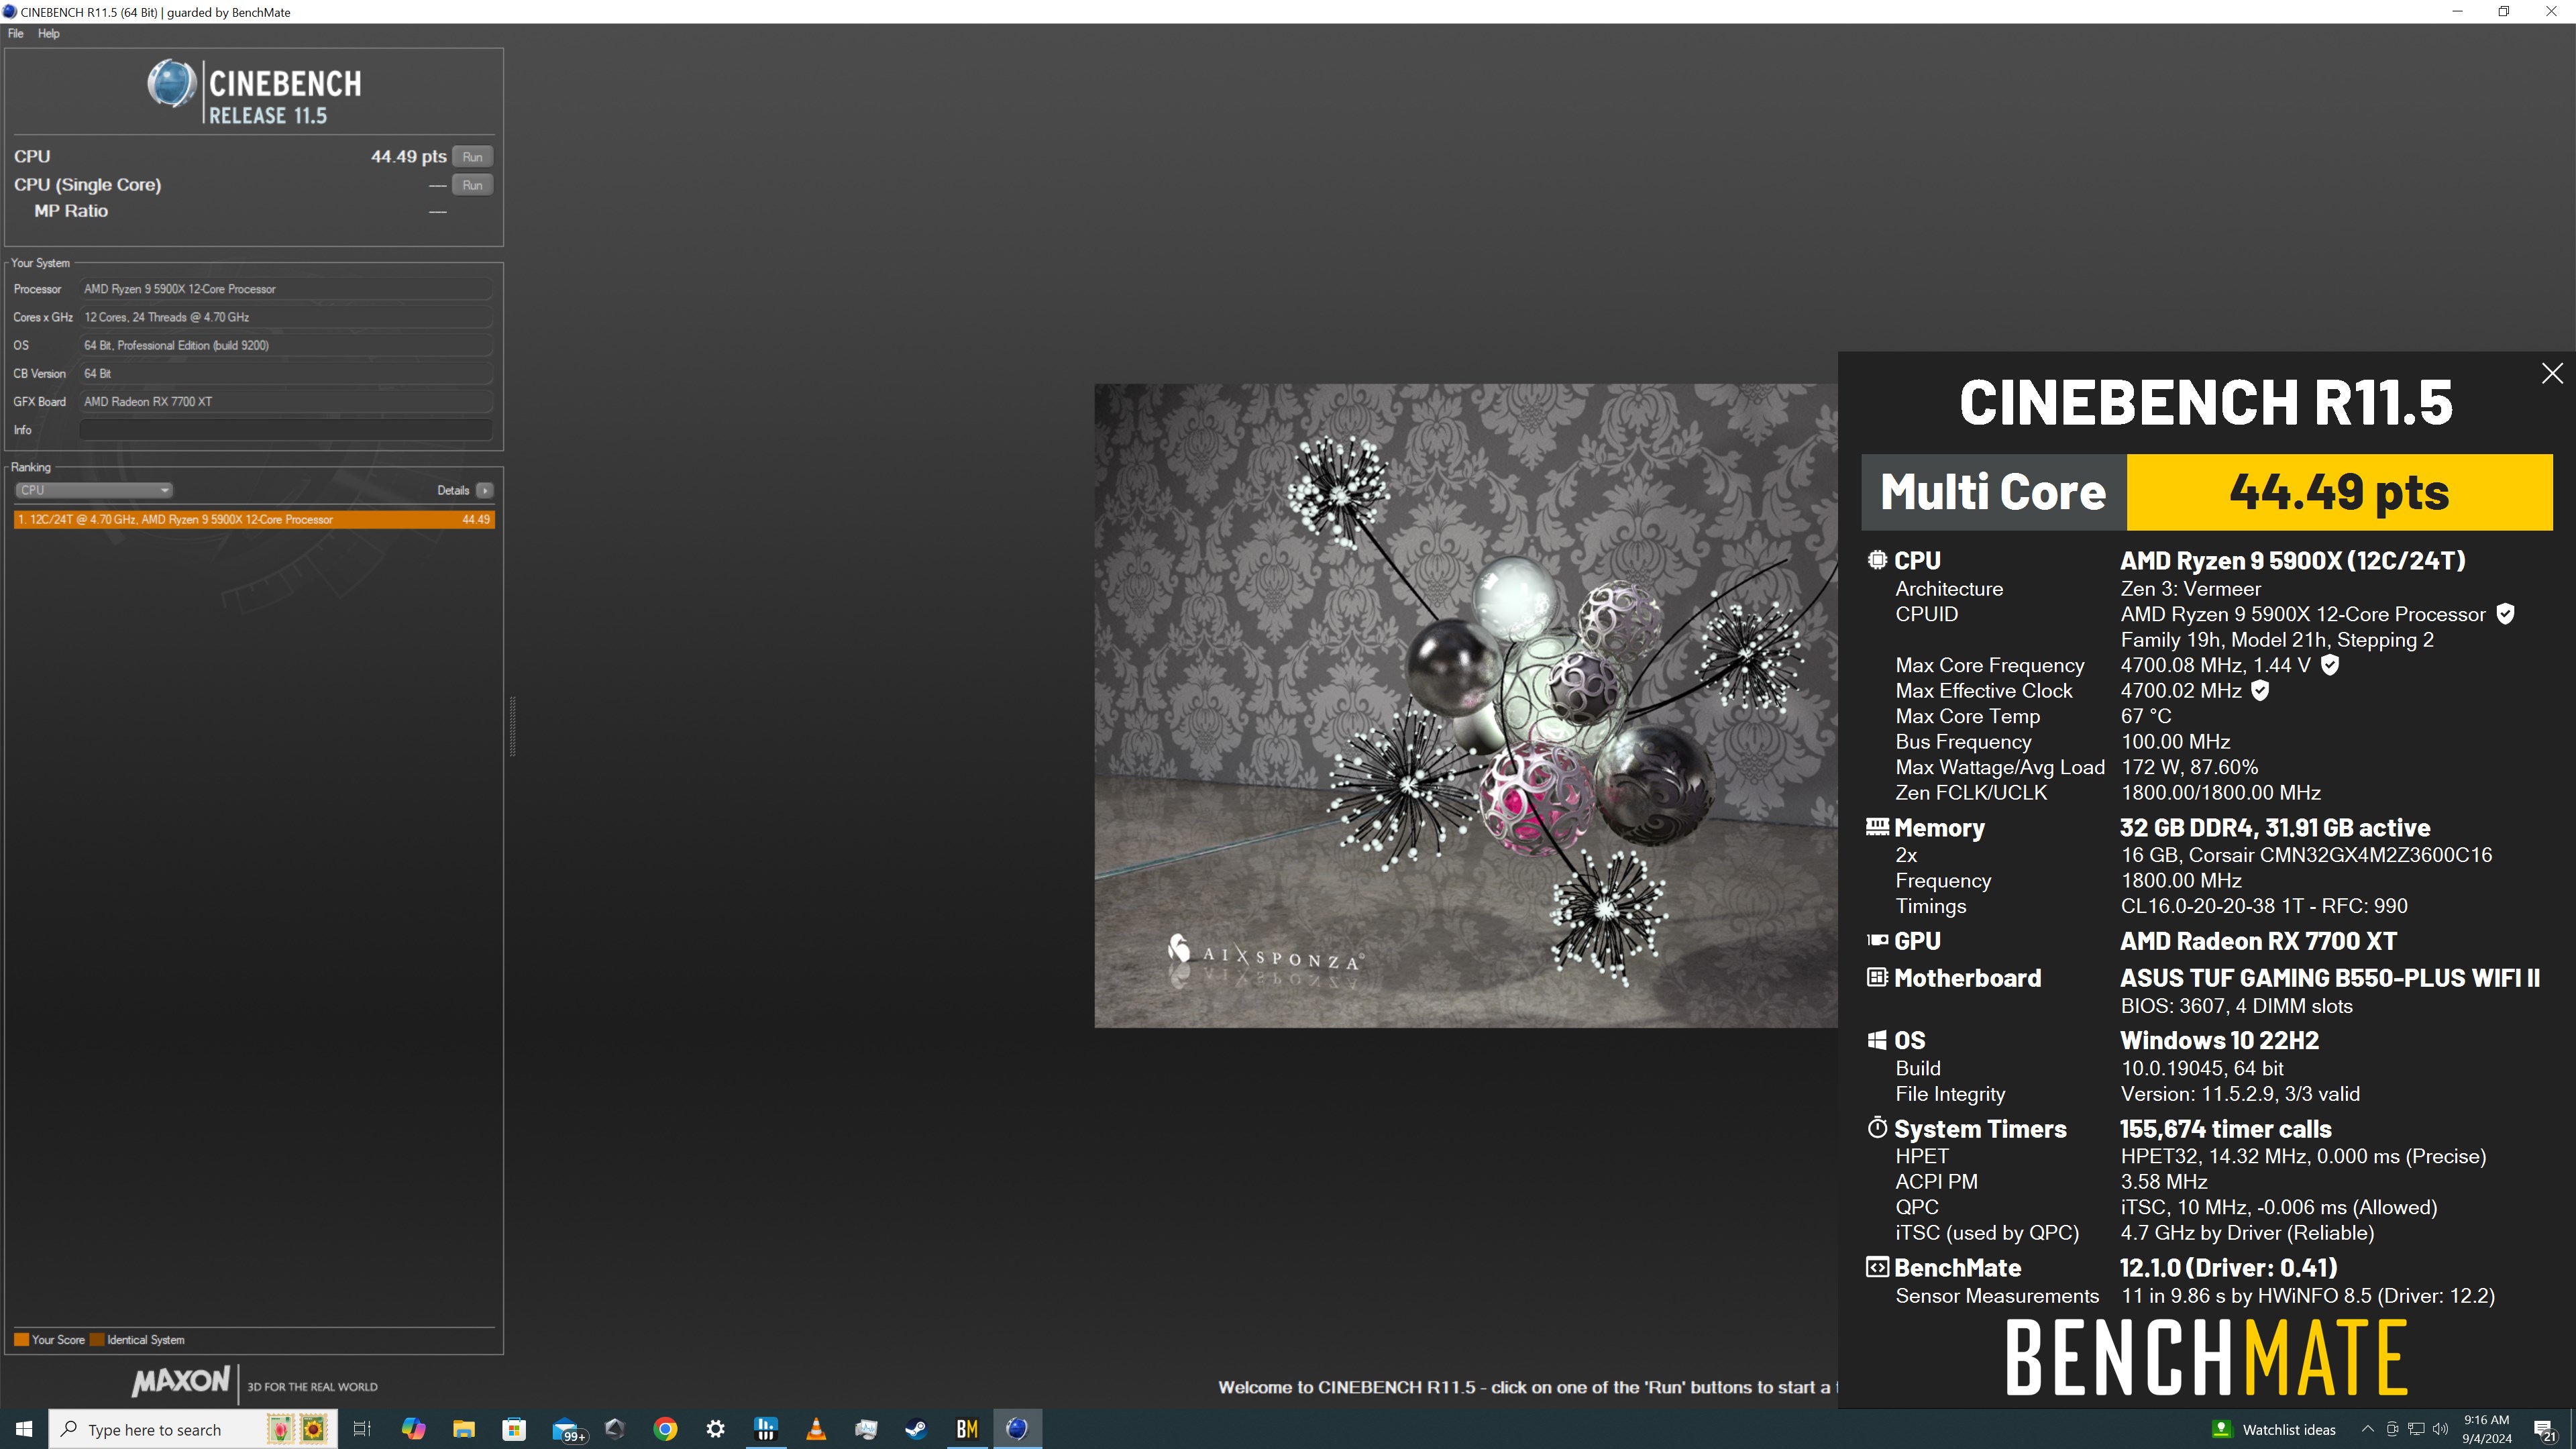Click the network tray icon

tap(2416, 1429)
